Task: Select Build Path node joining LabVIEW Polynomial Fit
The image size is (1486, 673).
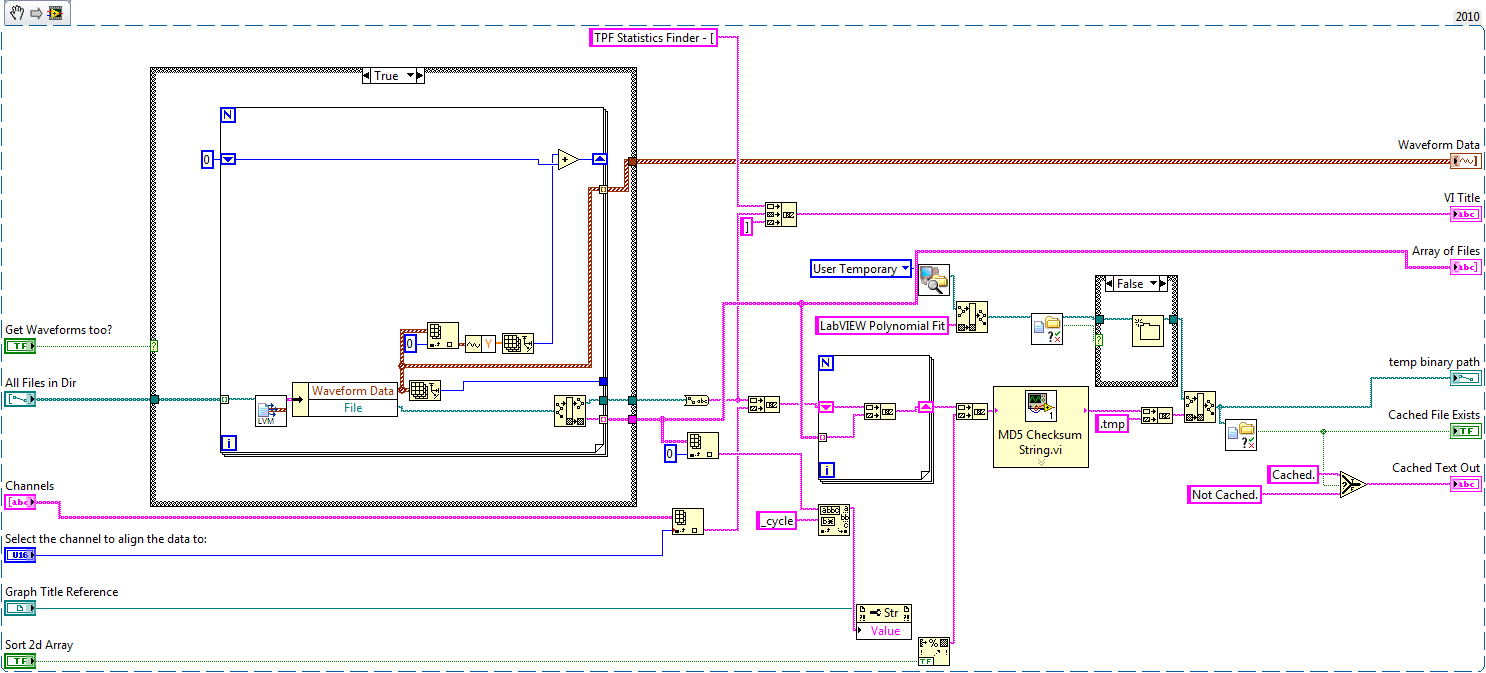Action: tap(972, 316)
